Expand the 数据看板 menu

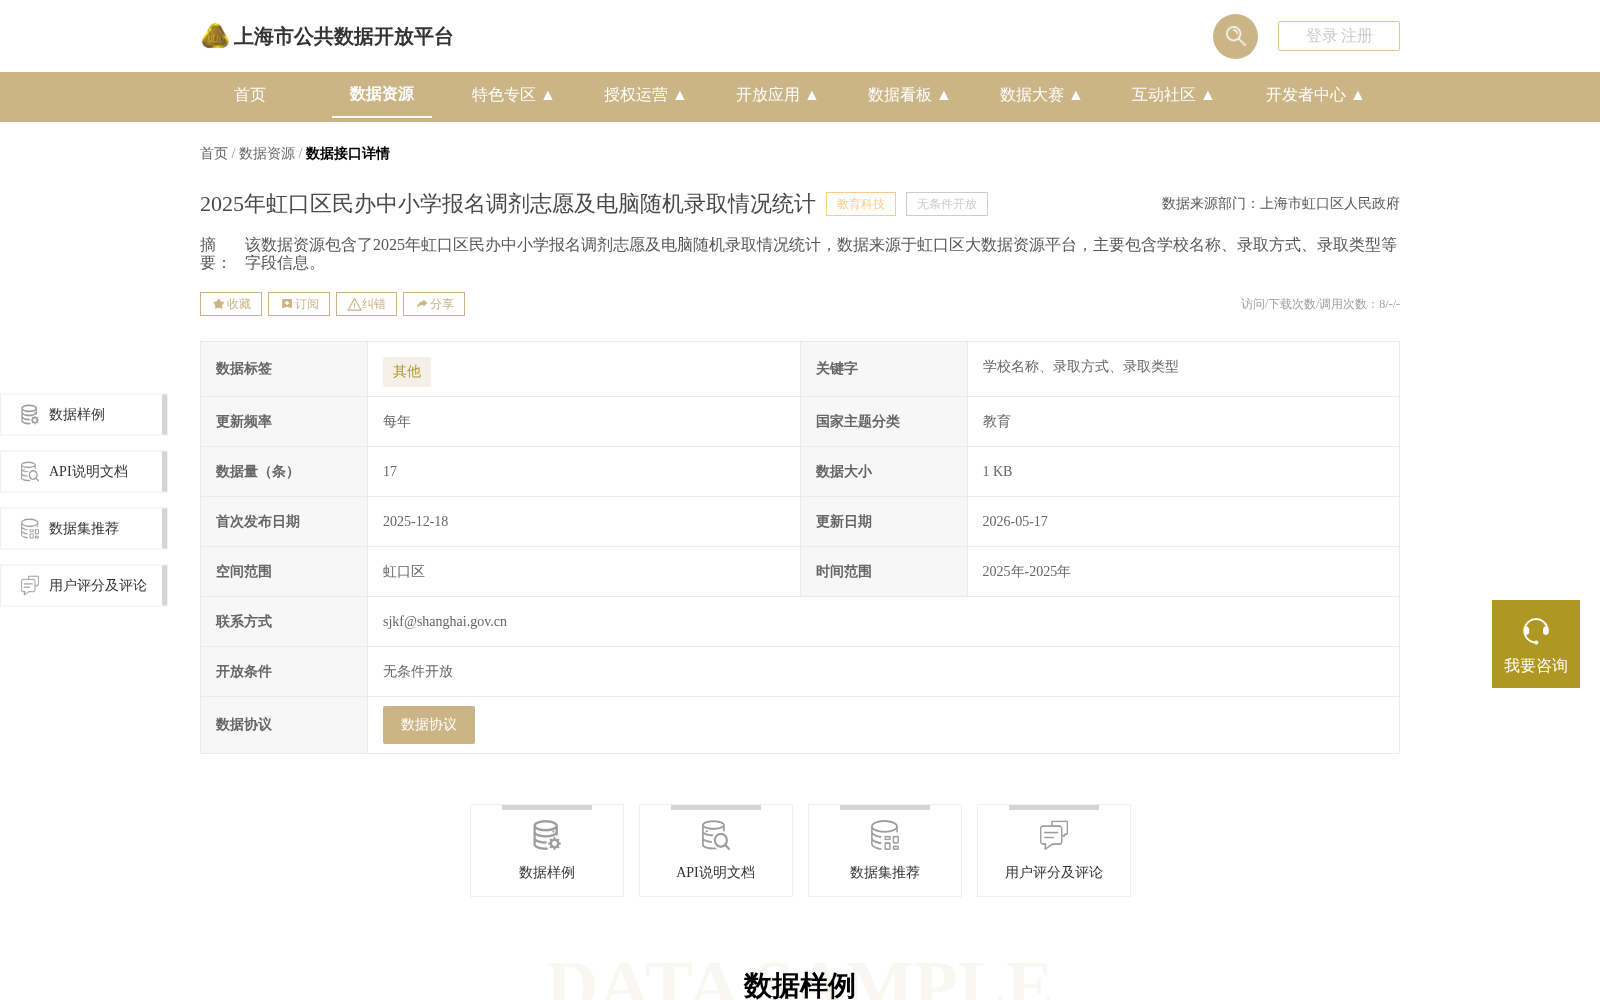(909, 95)
